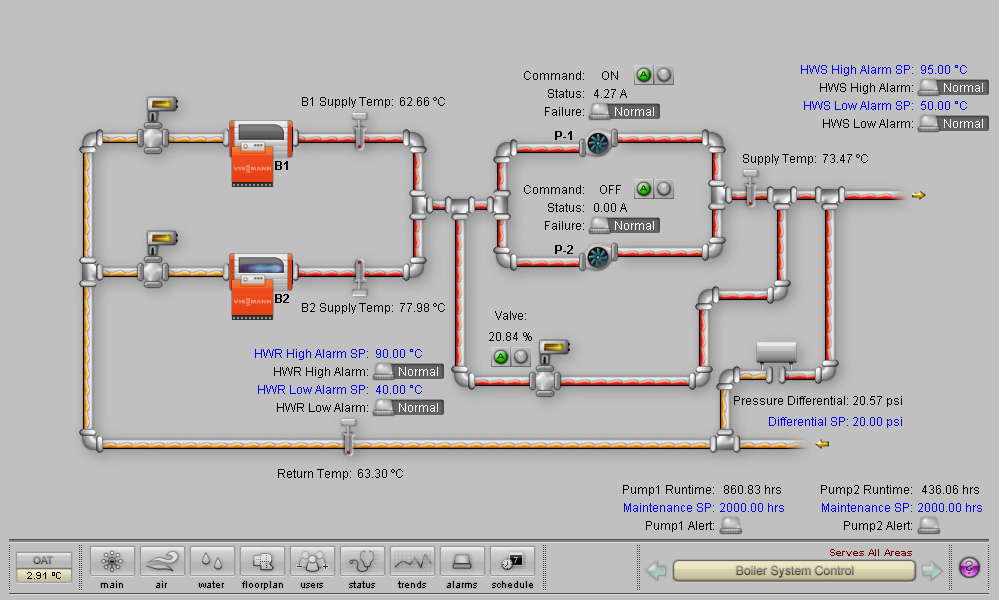Open the users page icon

click(312, 560)
